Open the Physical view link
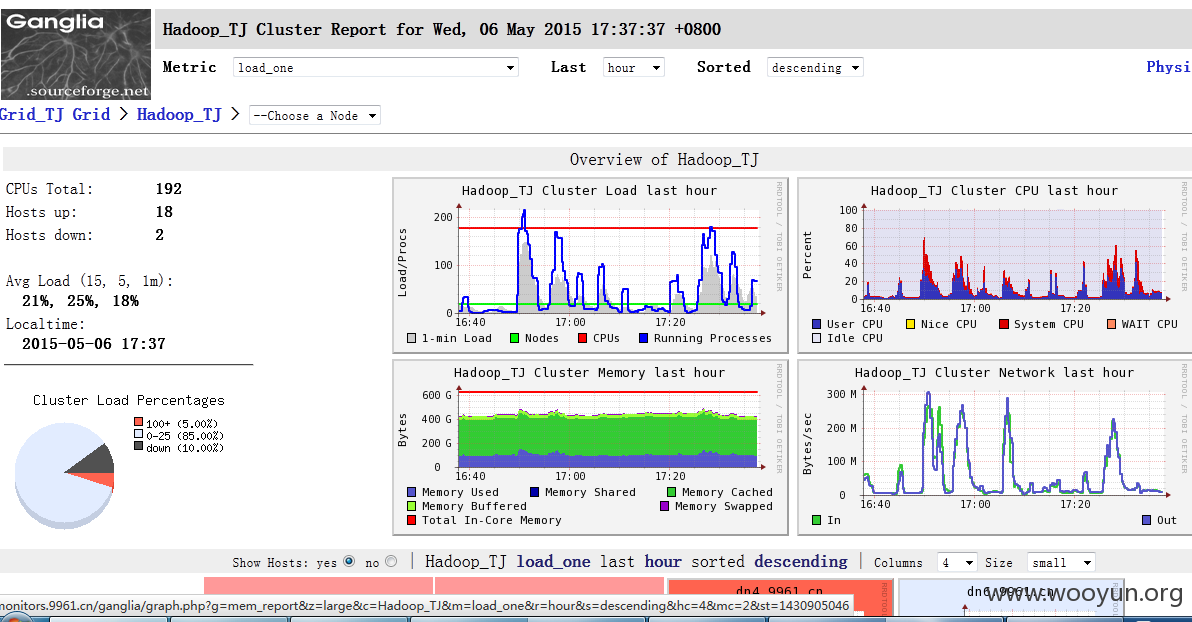The width and height of the screenshot is (1192, 622). [1168, 67]
